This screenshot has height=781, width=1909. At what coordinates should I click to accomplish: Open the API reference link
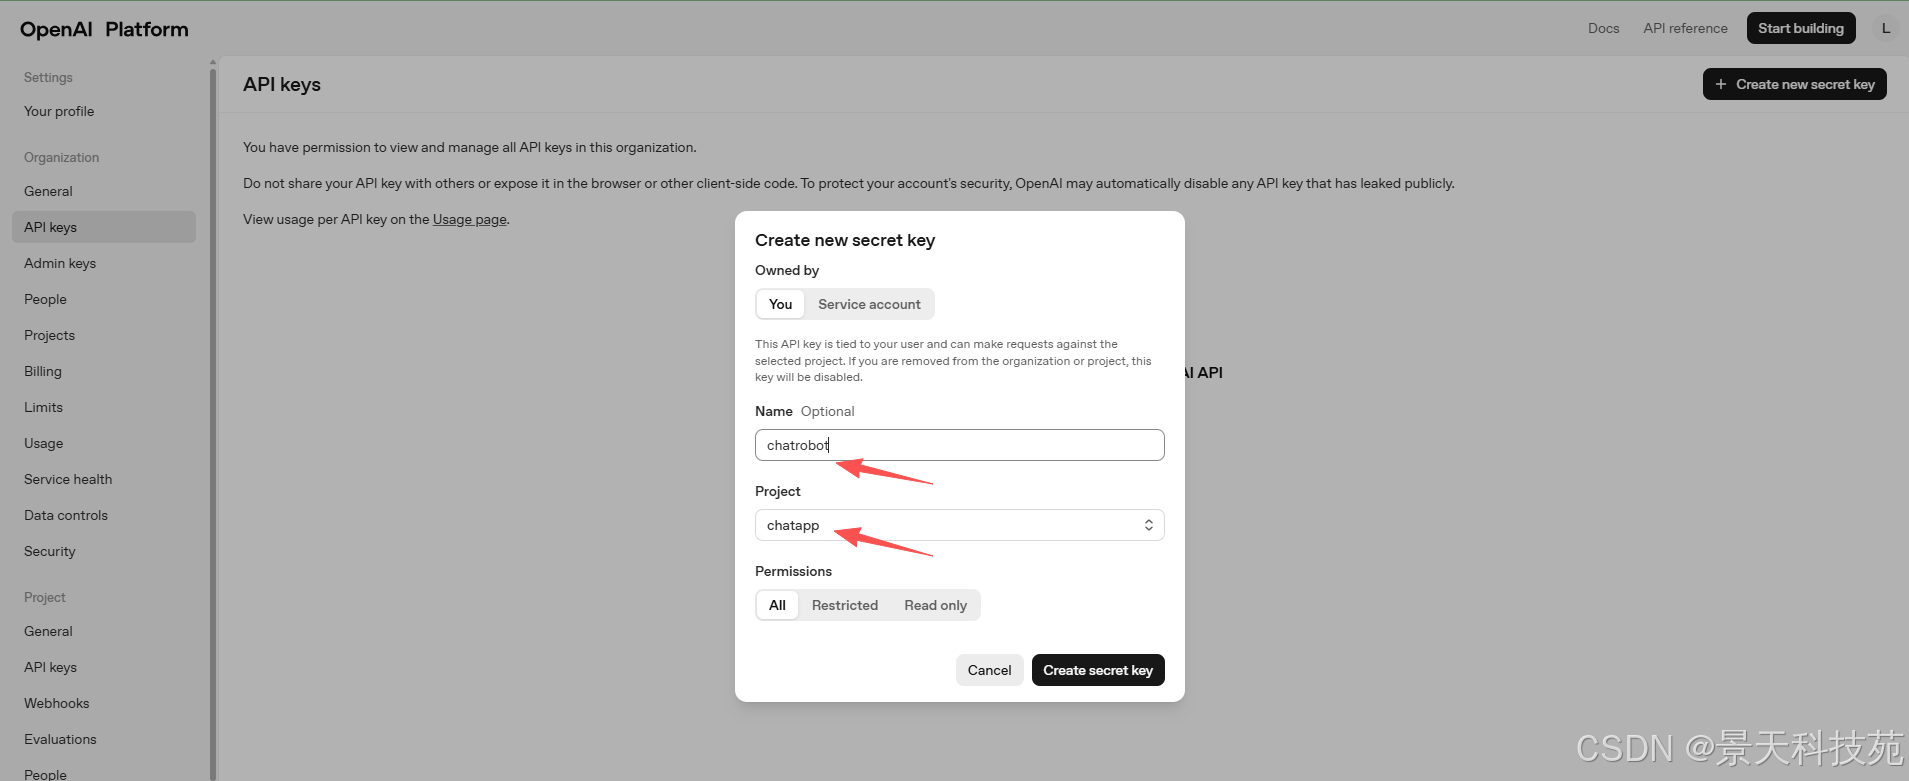(x=1685, y=28)
